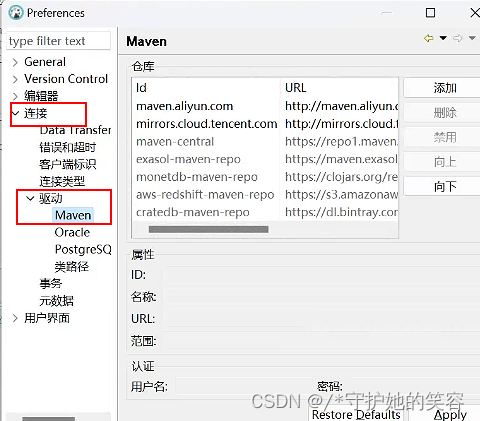Image resolution: width=480 pixels, height=421 pixels.
Task: Click the tree panel horizontal scrollbar
Action: pos(49,418)
